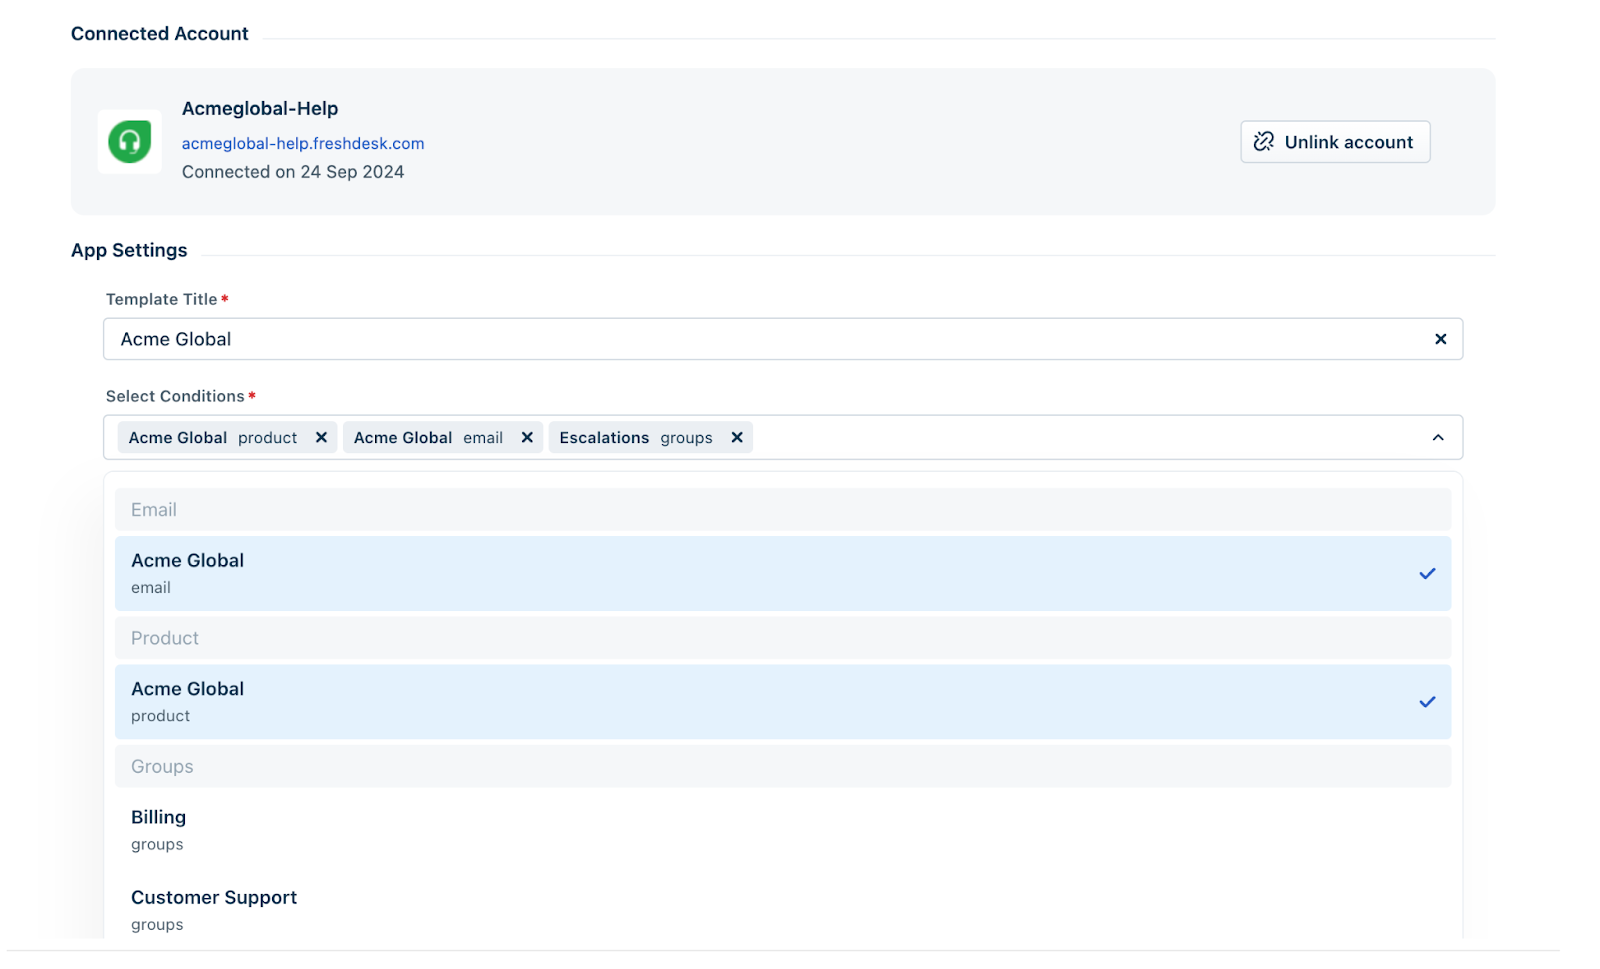The height and width of the screenshot is (969, 1600).
Task: Deselect the Acme Global email option
Action: (782, 573)
